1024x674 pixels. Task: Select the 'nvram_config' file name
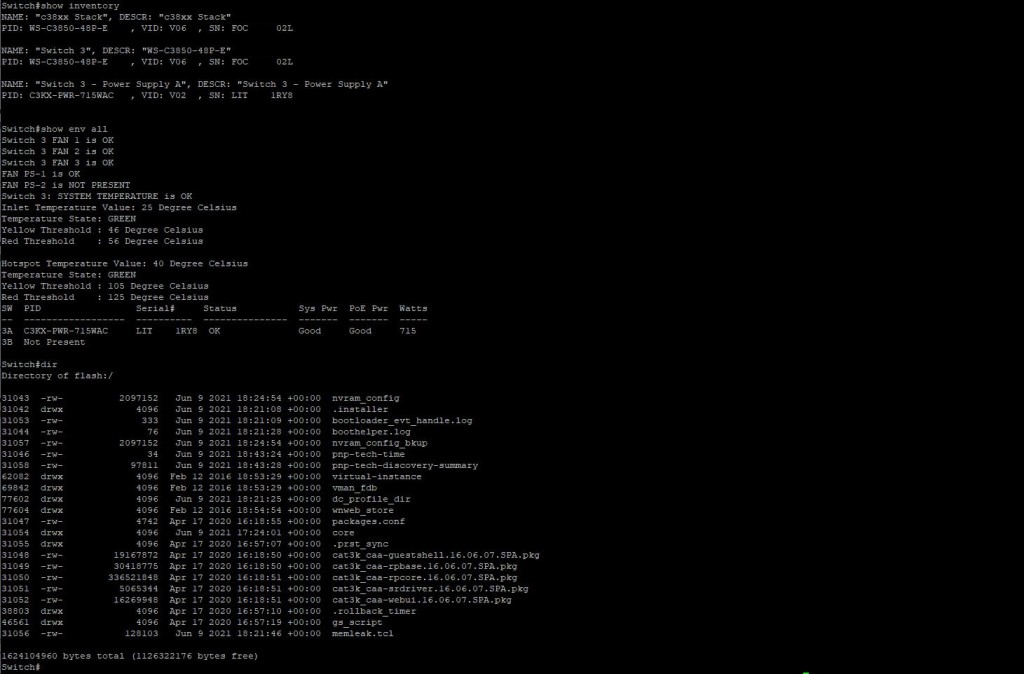click(366, 398)
